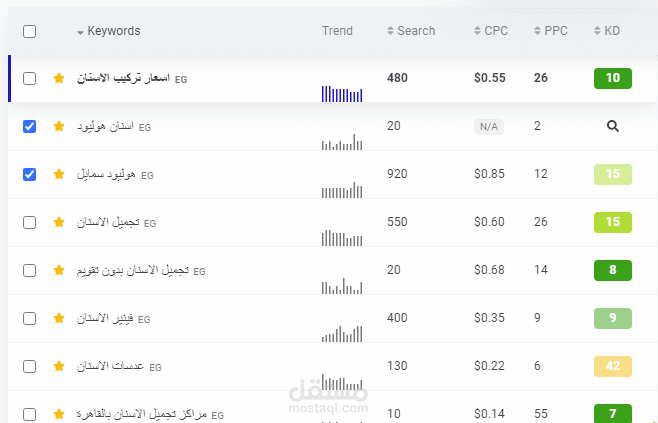Sort the table by Search volume

[x=411, y=31]
